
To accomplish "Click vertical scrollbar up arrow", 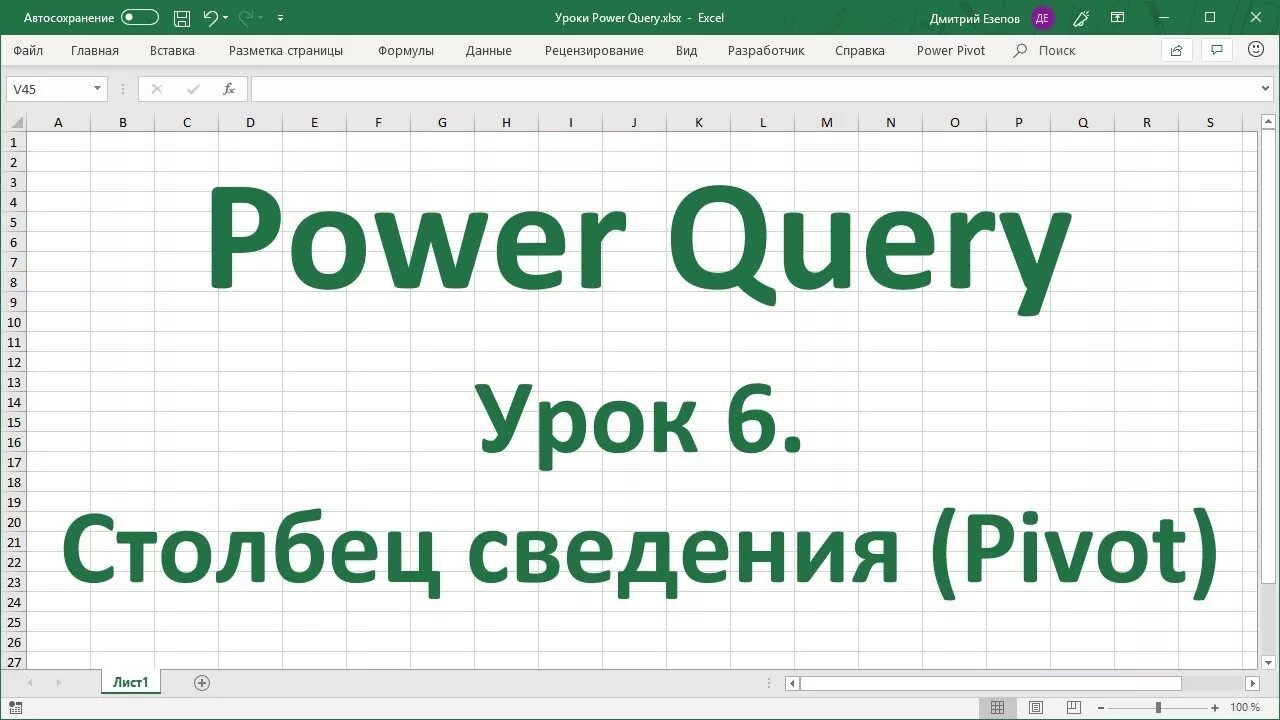I will point(1270,122).
